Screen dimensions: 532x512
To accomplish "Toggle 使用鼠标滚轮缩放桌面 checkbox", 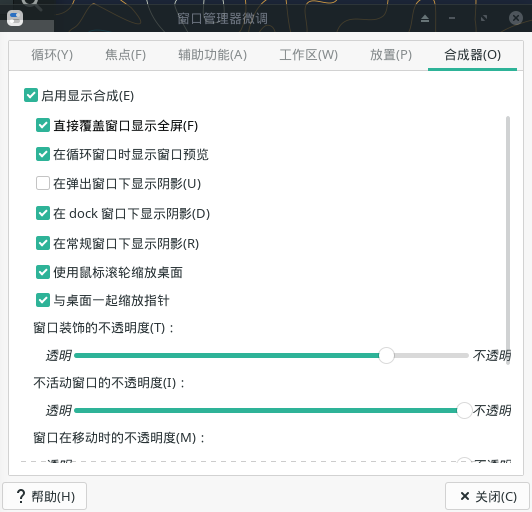I will coord(43,272).
